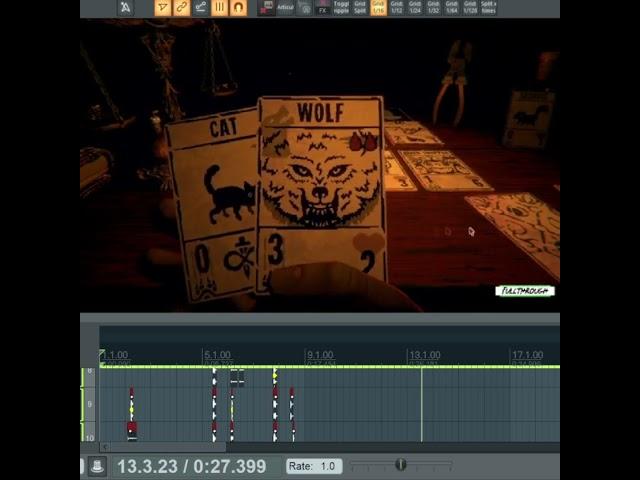Click the horizontal timeline scrollbar thumb
Image resolution: width=640 pixels, height=480 pixels.
(168, 447)
